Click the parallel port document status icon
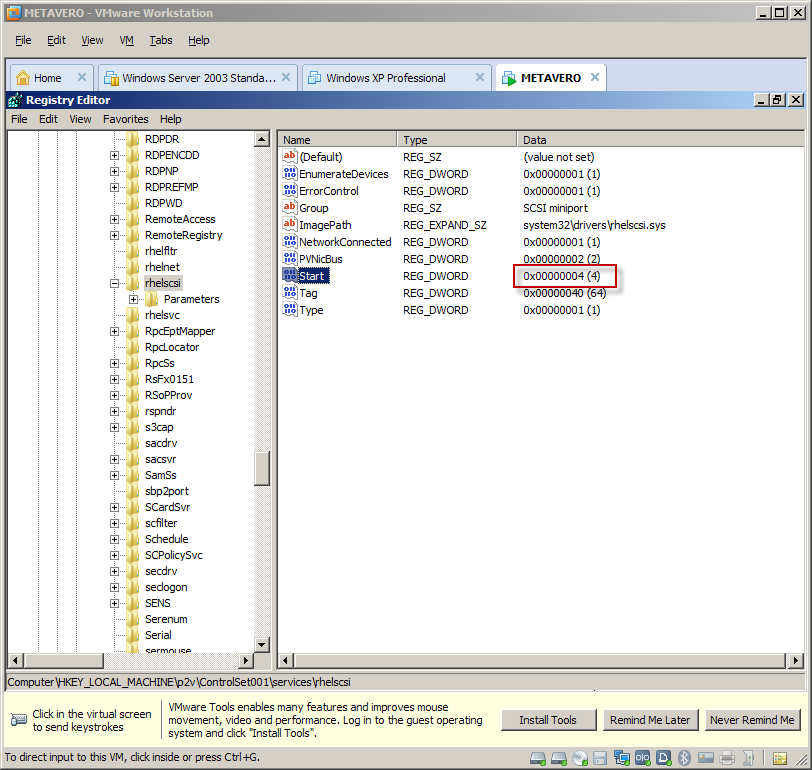The image size is (812, 770). (664, 758)
